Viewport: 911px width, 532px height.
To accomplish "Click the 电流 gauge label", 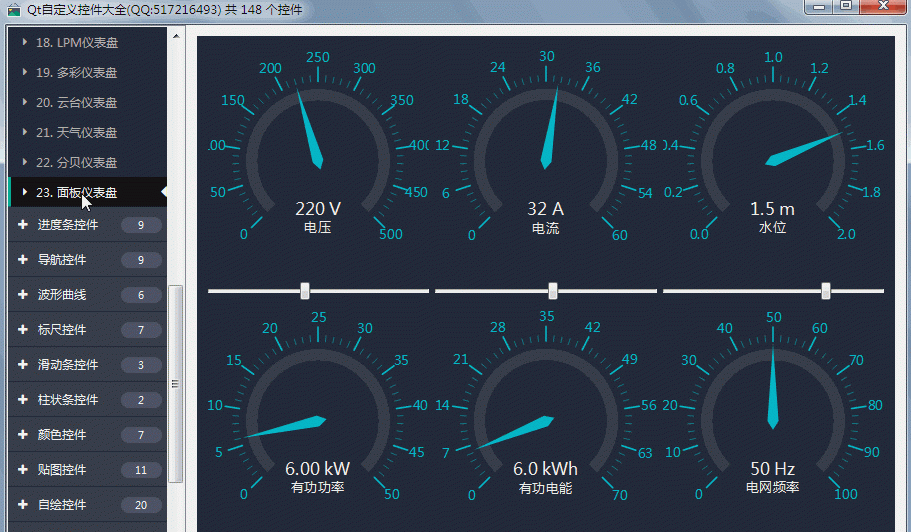I will point(546,228).
